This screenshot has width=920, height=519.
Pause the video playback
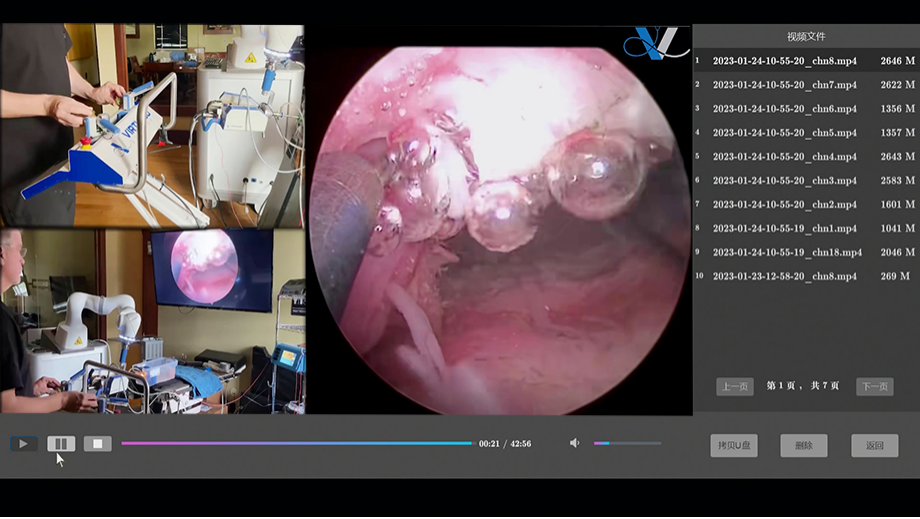[61, 443]
